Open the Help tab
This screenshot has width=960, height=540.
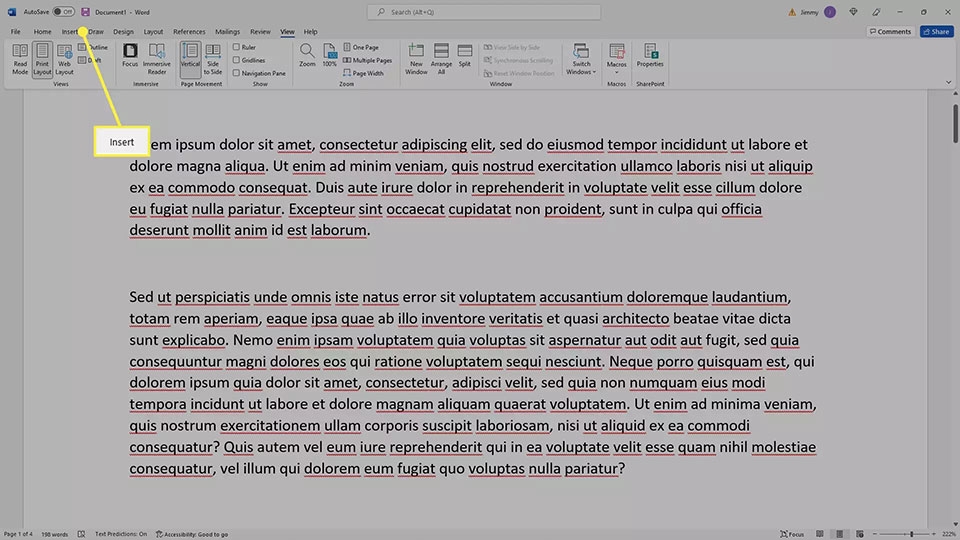[310, 31]
